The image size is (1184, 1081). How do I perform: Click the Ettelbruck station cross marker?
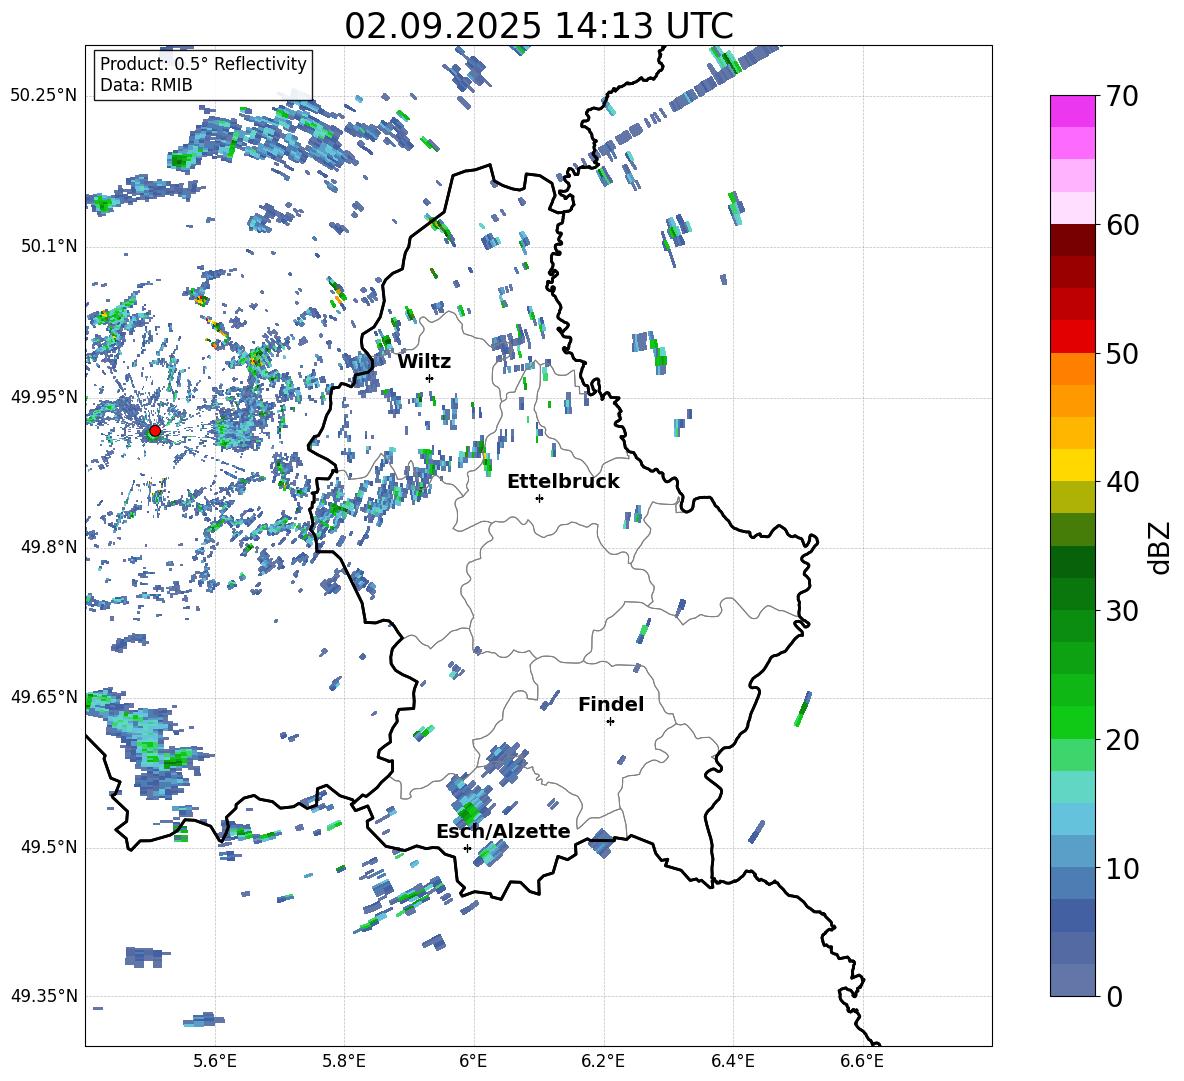pos(539,498)
